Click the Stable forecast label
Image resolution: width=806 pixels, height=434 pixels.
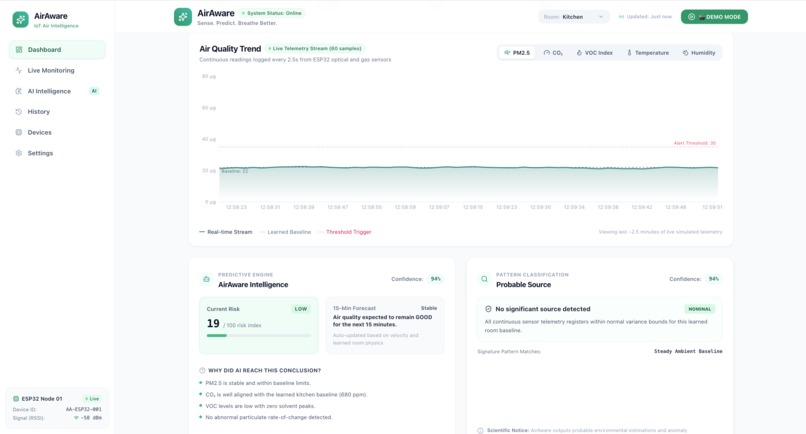pos(429,308)
